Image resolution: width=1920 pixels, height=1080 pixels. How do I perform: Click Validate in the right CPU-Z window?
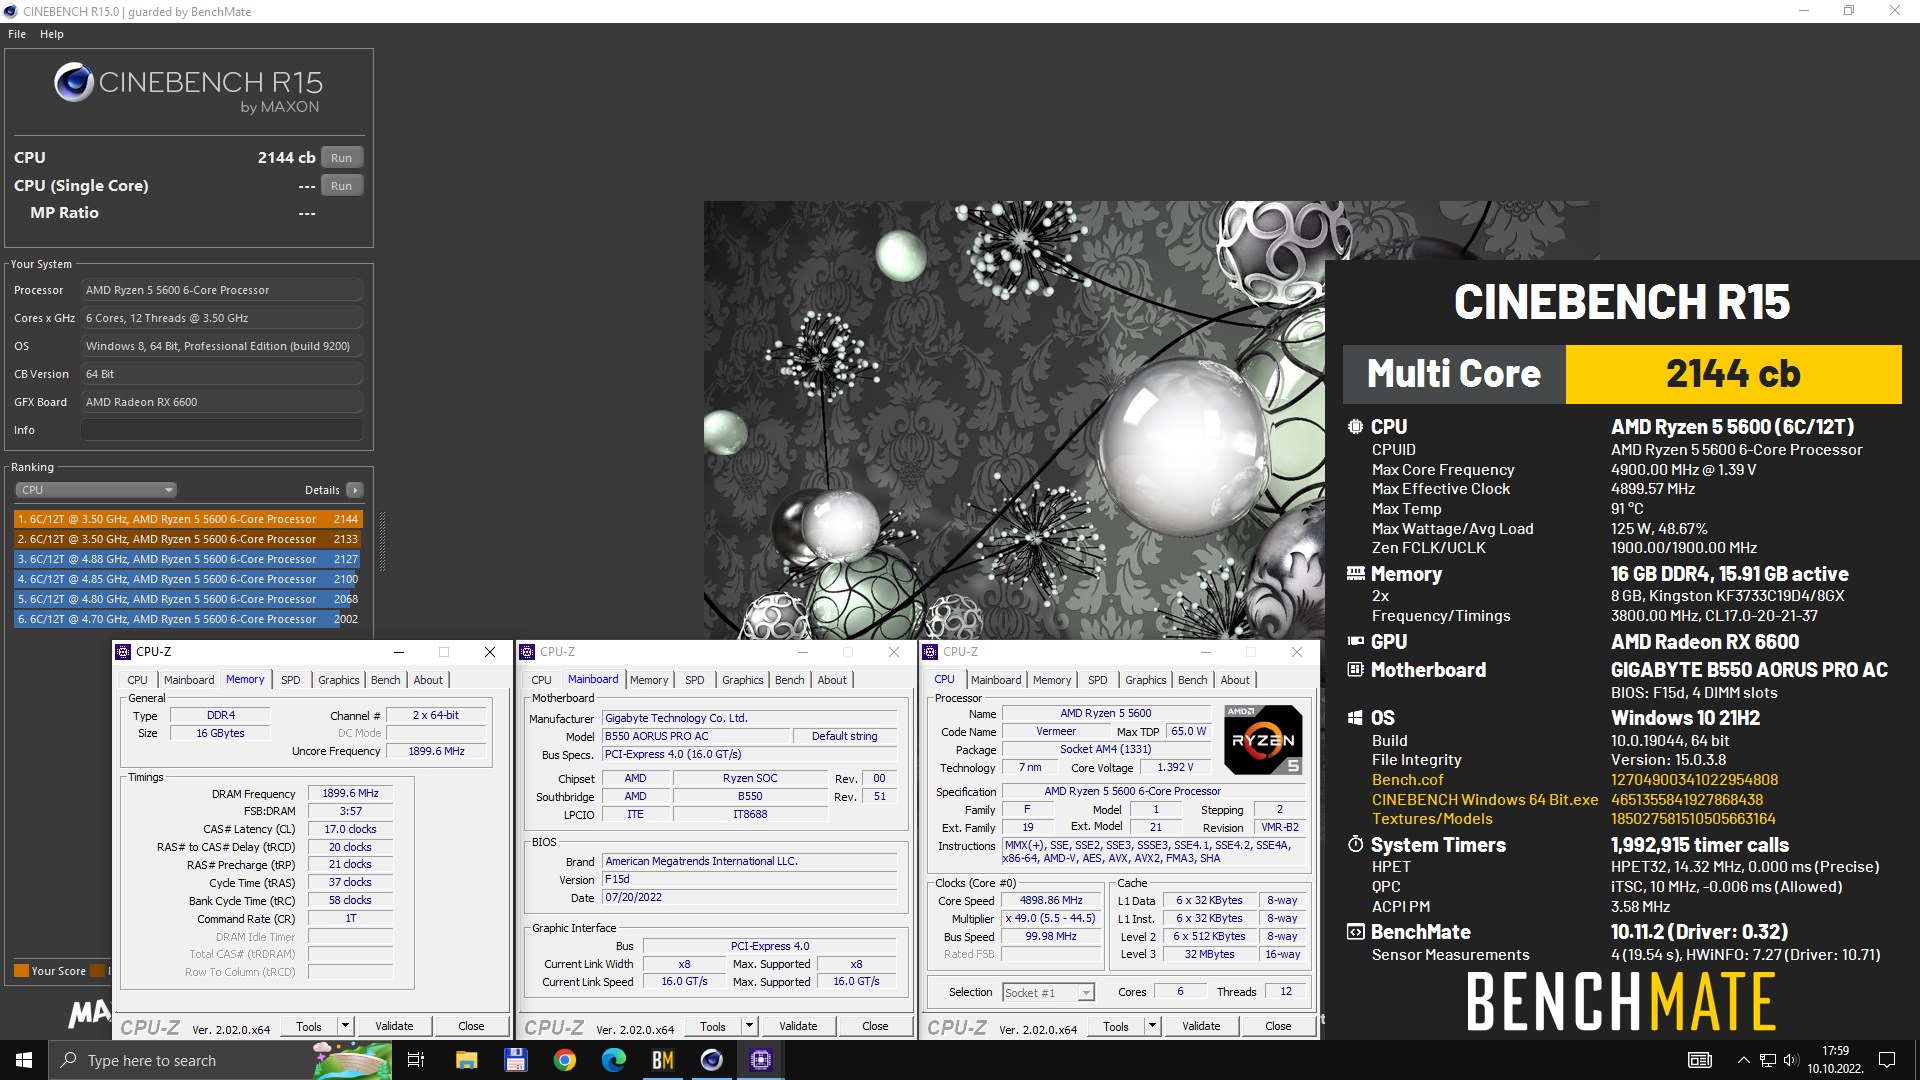(x=1201, y=1026)
